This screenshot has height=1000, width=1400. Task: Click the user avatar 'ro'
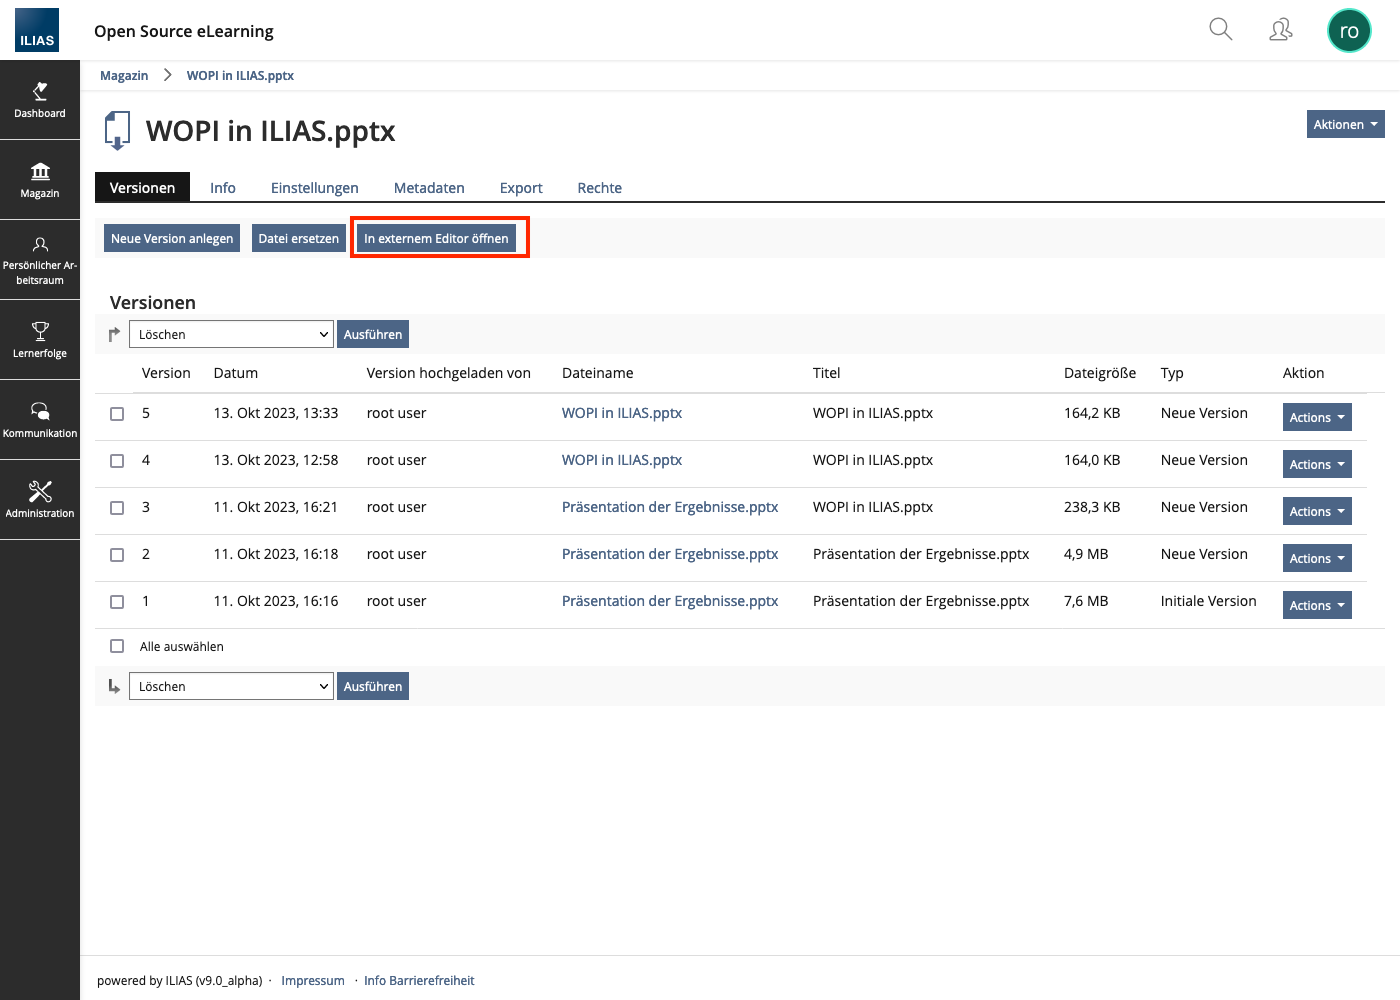click(x=1348, y=31)
